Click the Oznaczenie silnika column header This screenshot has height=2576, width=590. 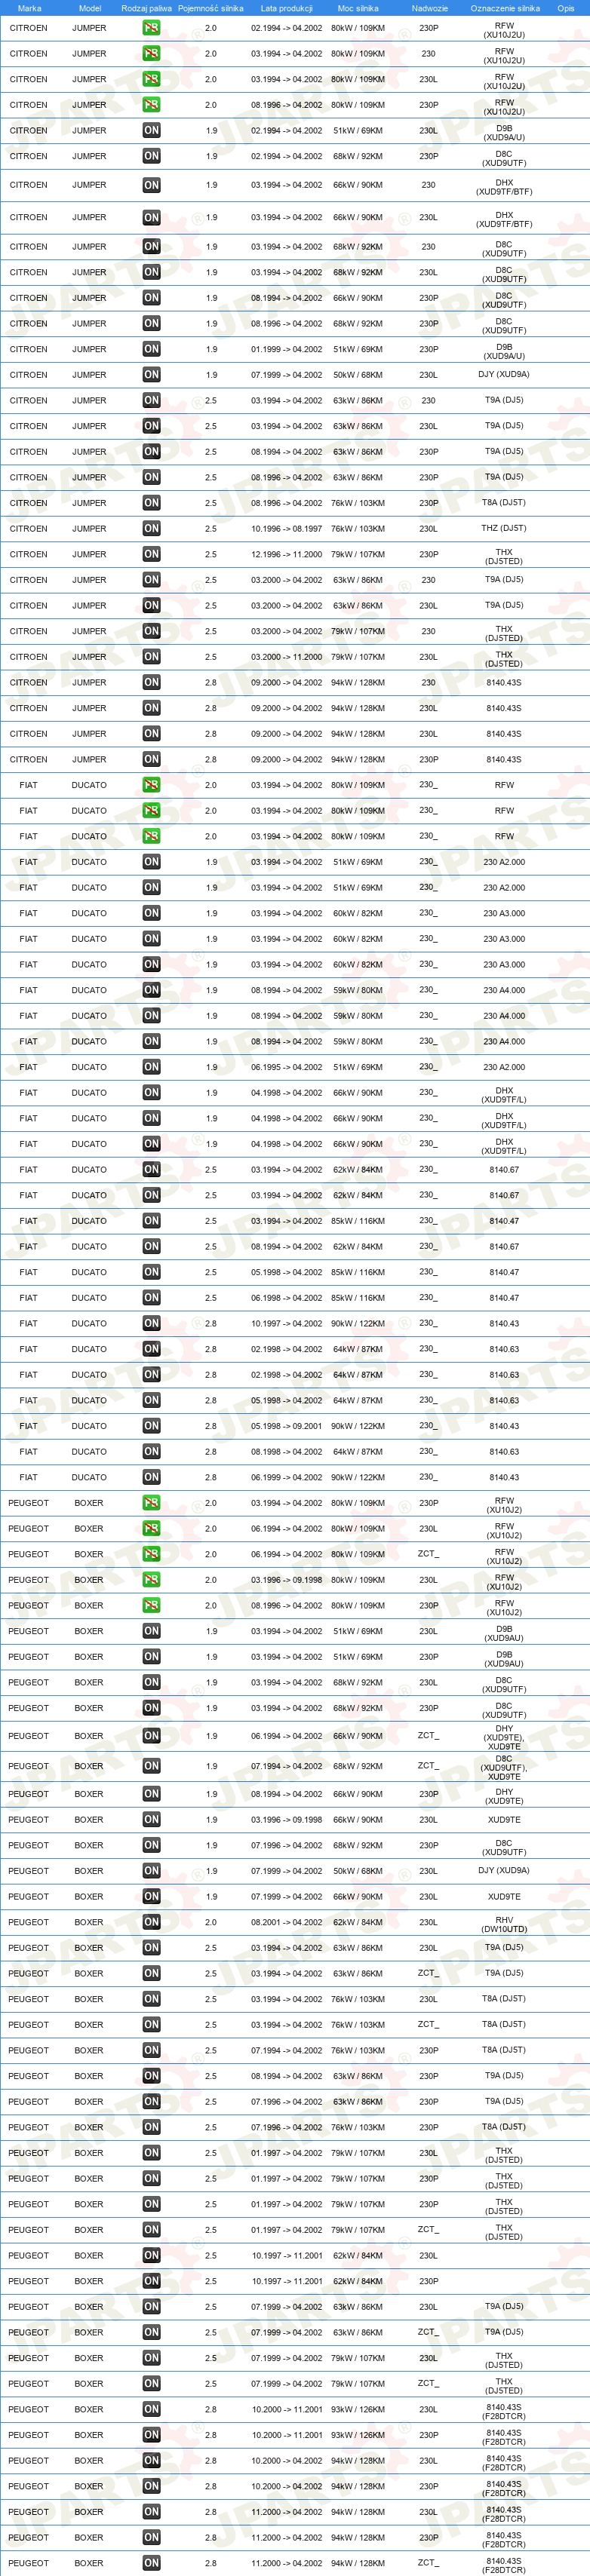point(505,8)
